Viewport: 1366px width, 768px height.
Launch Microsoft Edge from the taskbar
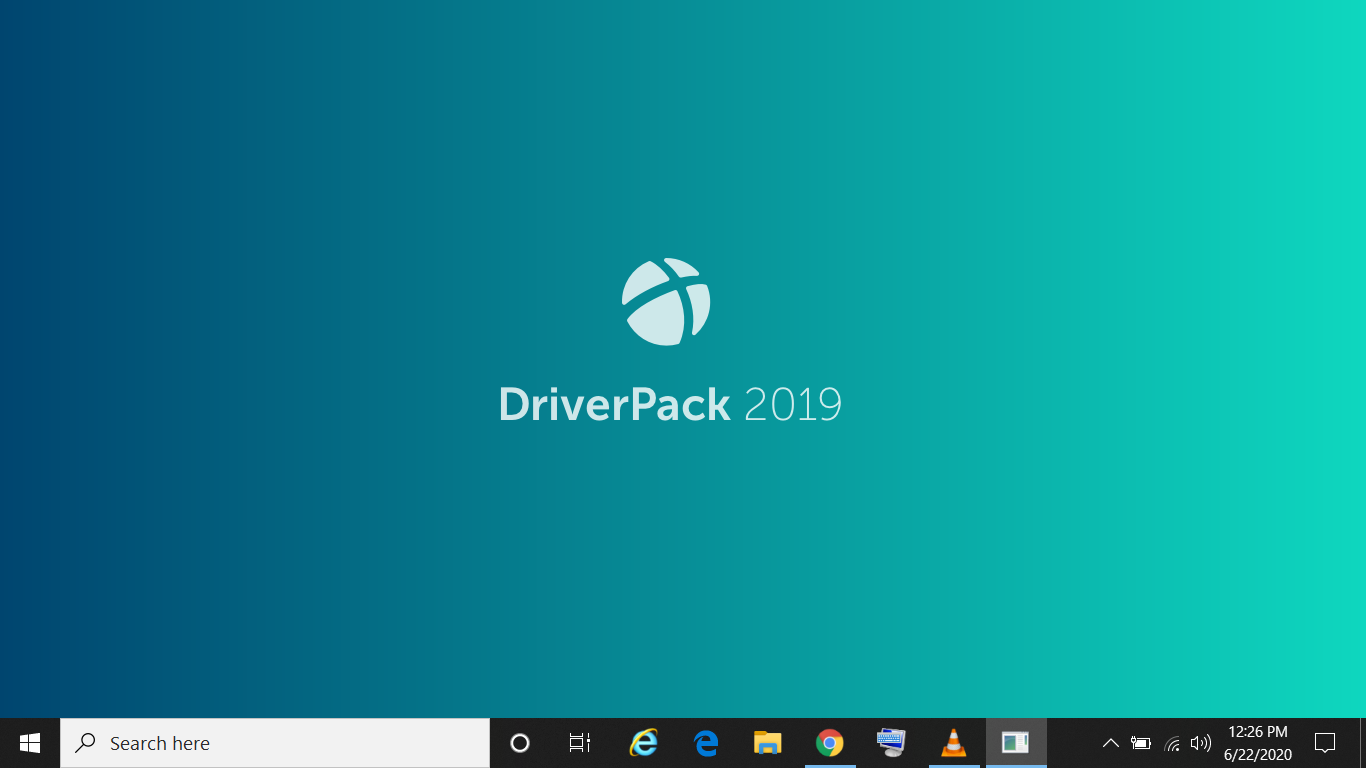click(706, 743)
